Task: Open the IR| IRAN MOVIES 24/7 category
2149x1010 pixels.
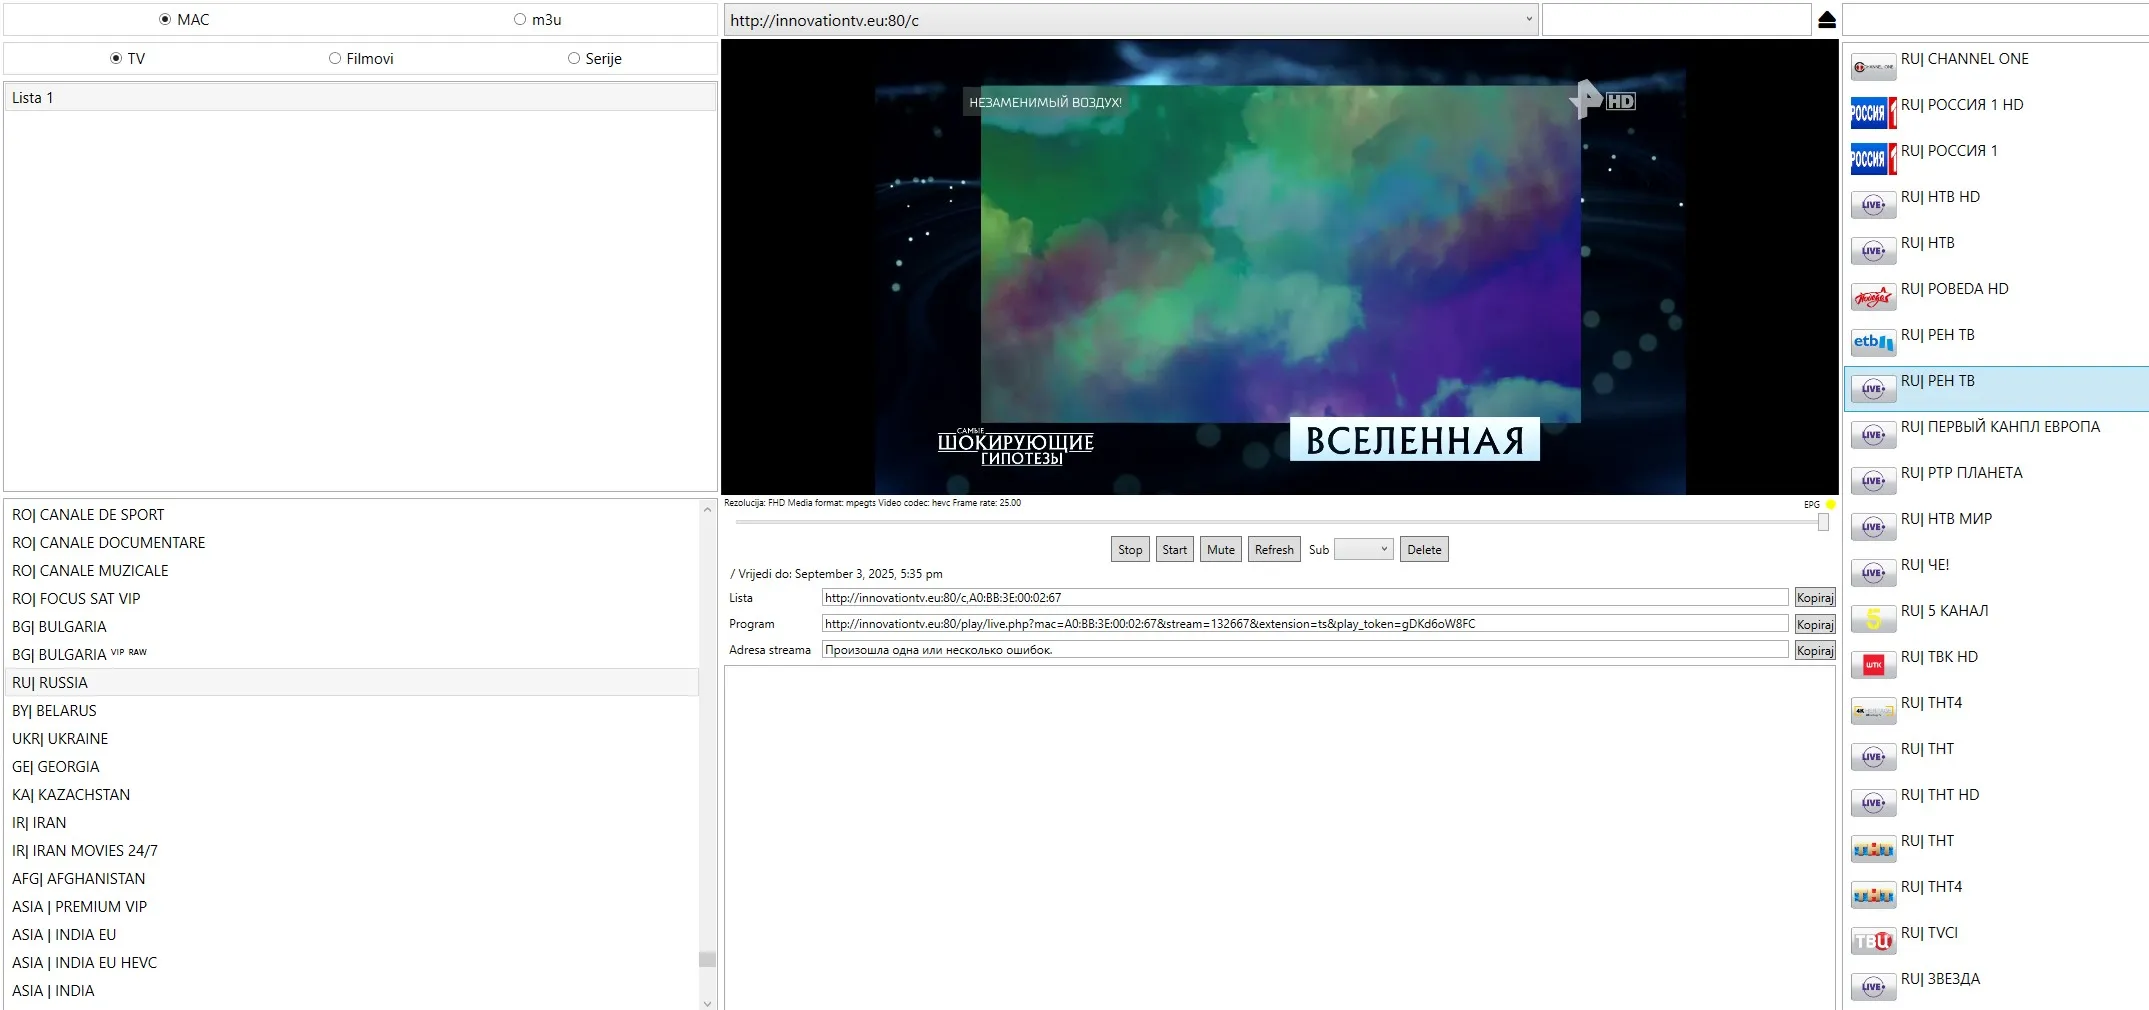Action: click(352, 850)
